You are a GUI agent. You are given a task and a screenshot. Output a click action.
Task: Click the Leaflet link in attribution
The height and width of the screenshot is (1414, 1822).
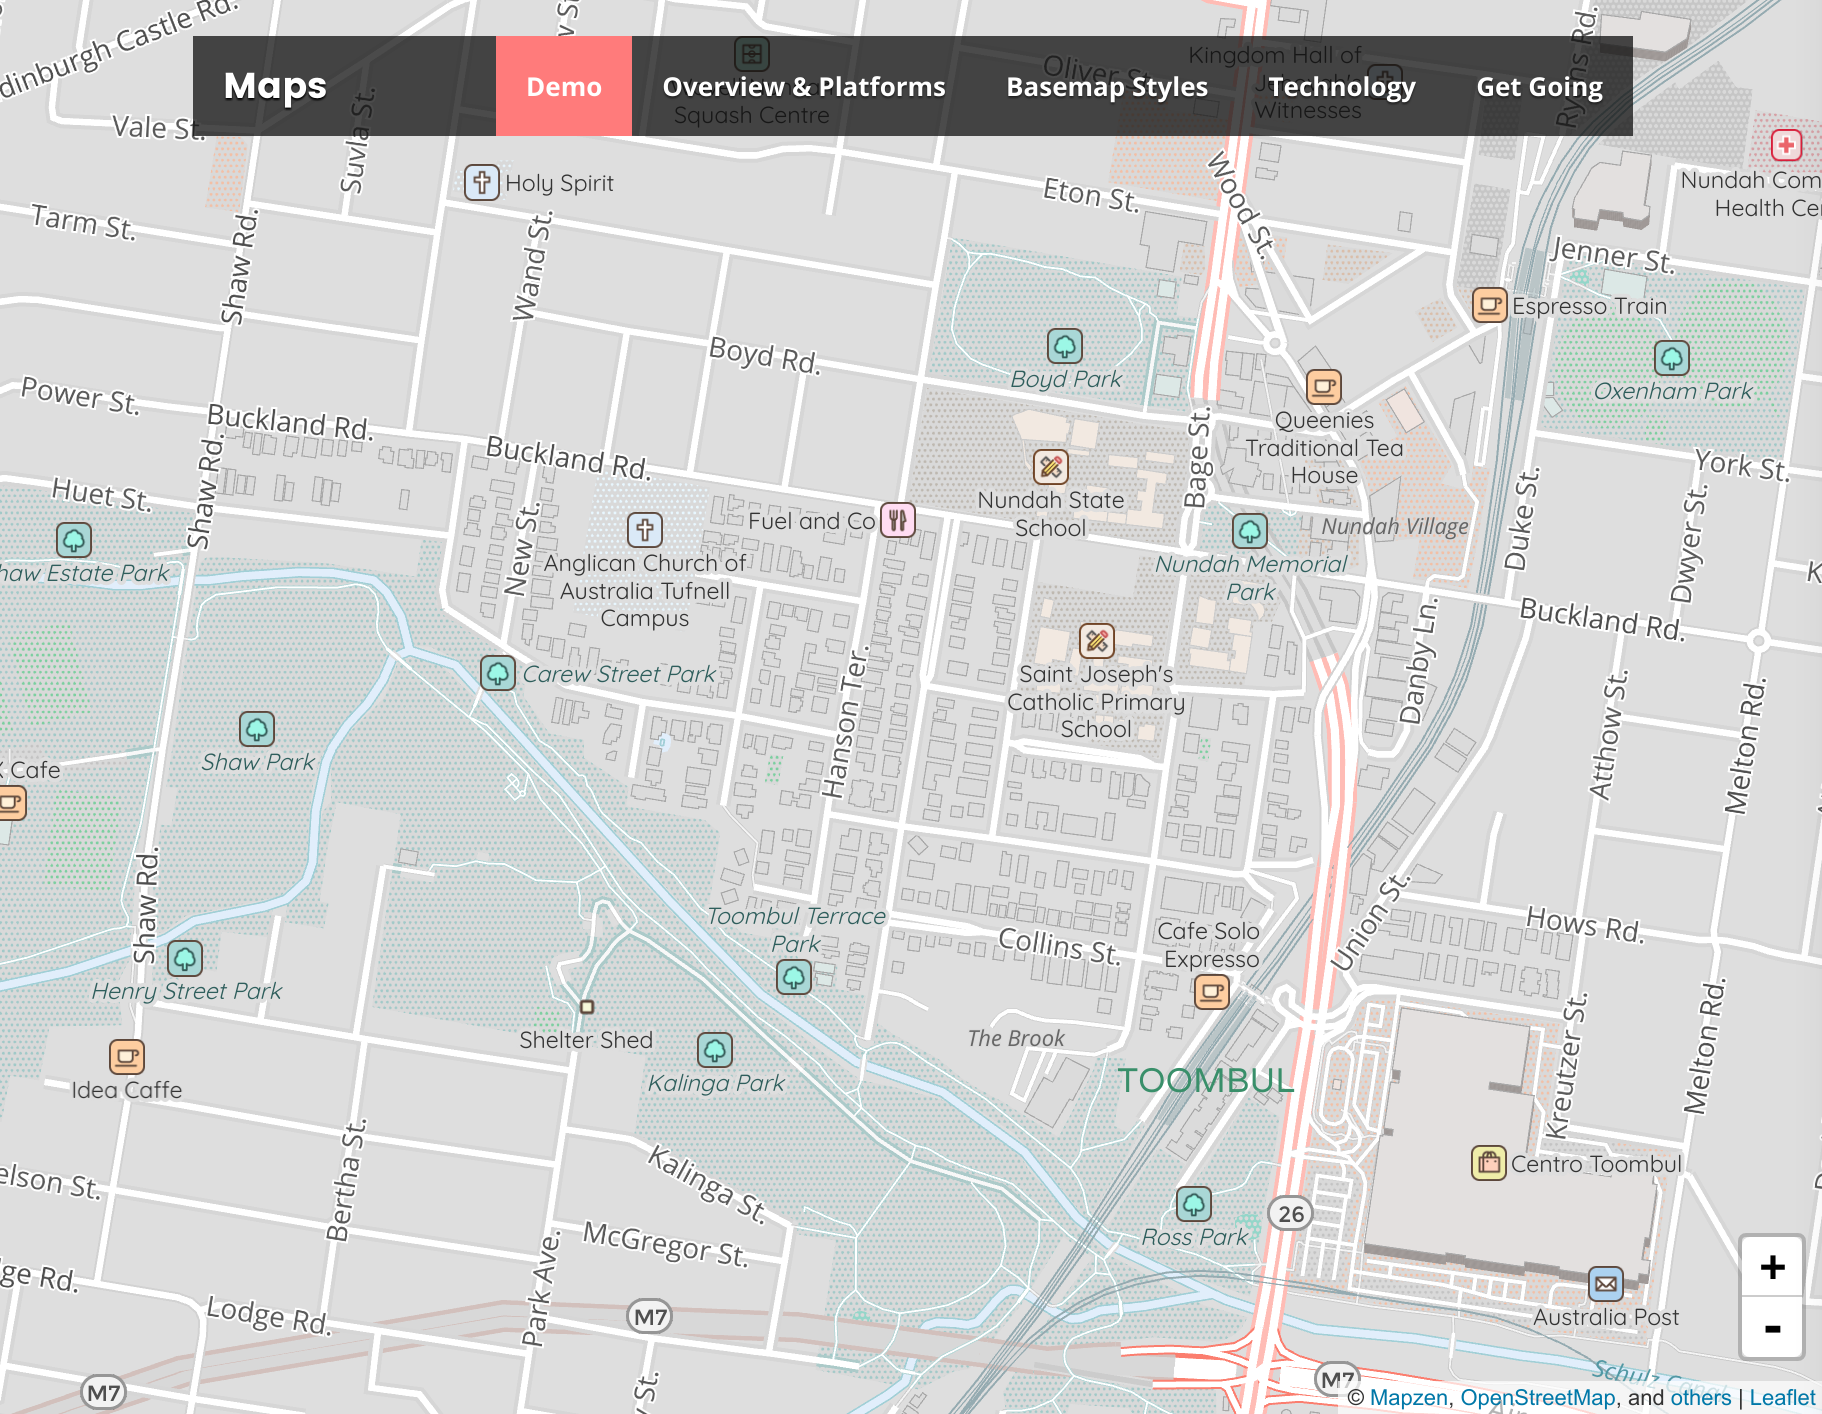[1784, 1397]
